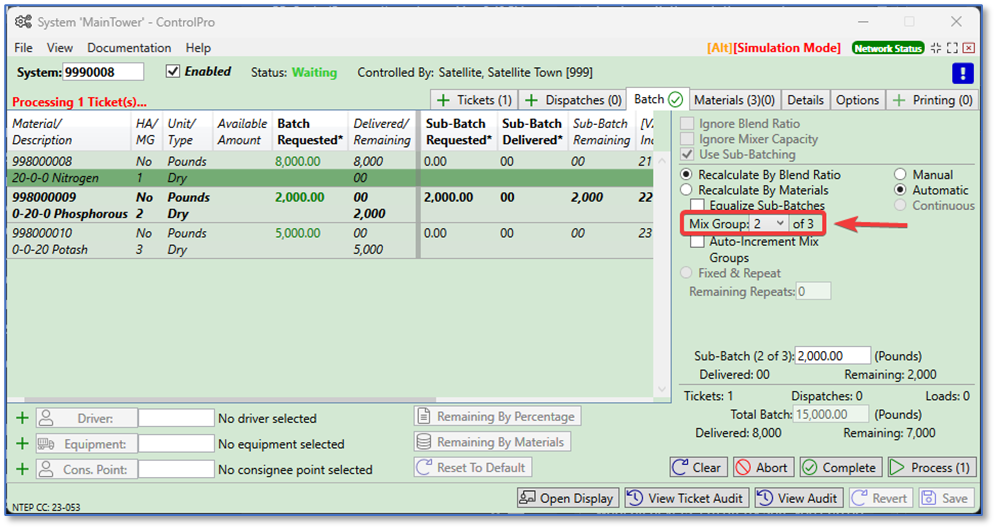Click the Process (1) button
Image resolution: width=996 pixels, height=529 pixels.
point(930,467)
